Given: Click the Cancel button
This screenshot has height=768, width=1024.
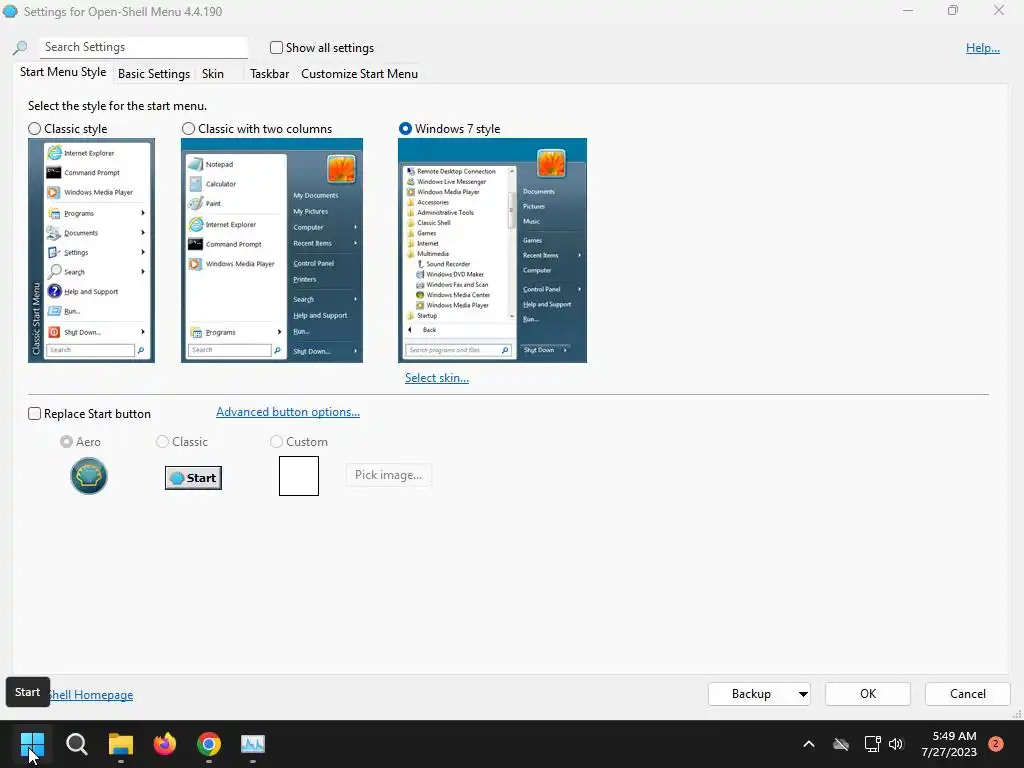Looking at the screenshot, I should [x=968, y=694].
